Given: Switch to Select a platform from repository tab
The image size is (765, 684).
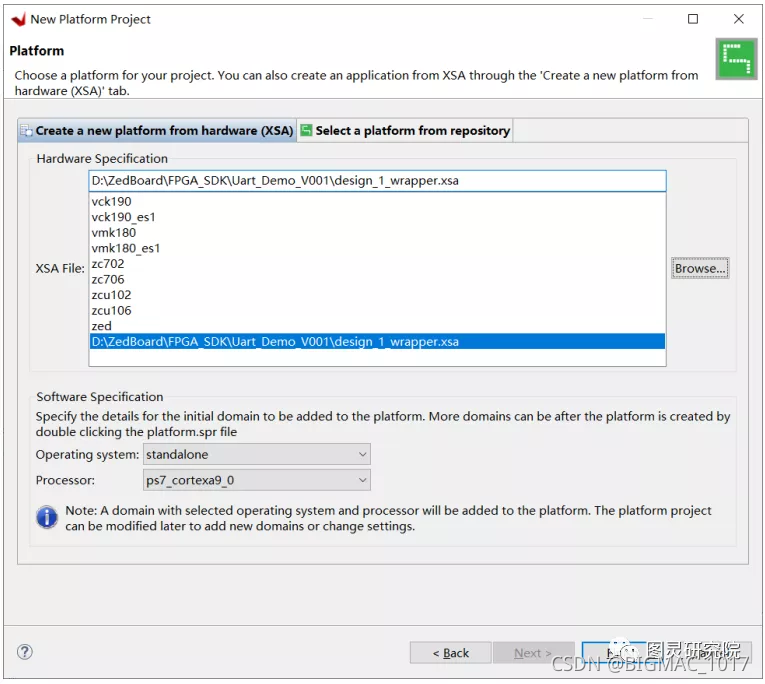Looking at the screenshot, I should coord(405,131).
